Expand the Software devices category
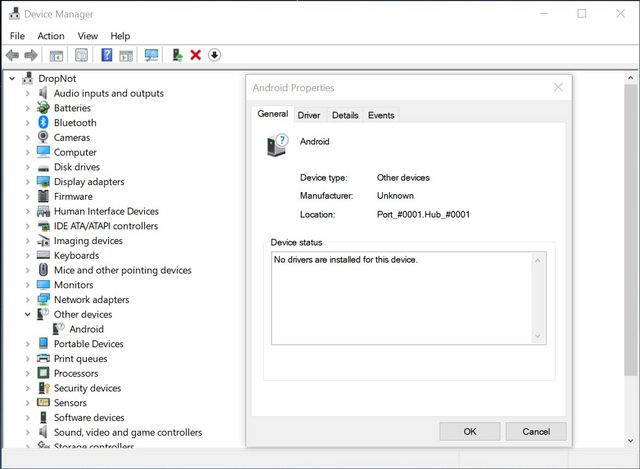The width and height of the screenshot is (640, 469). tap(27, 418)
